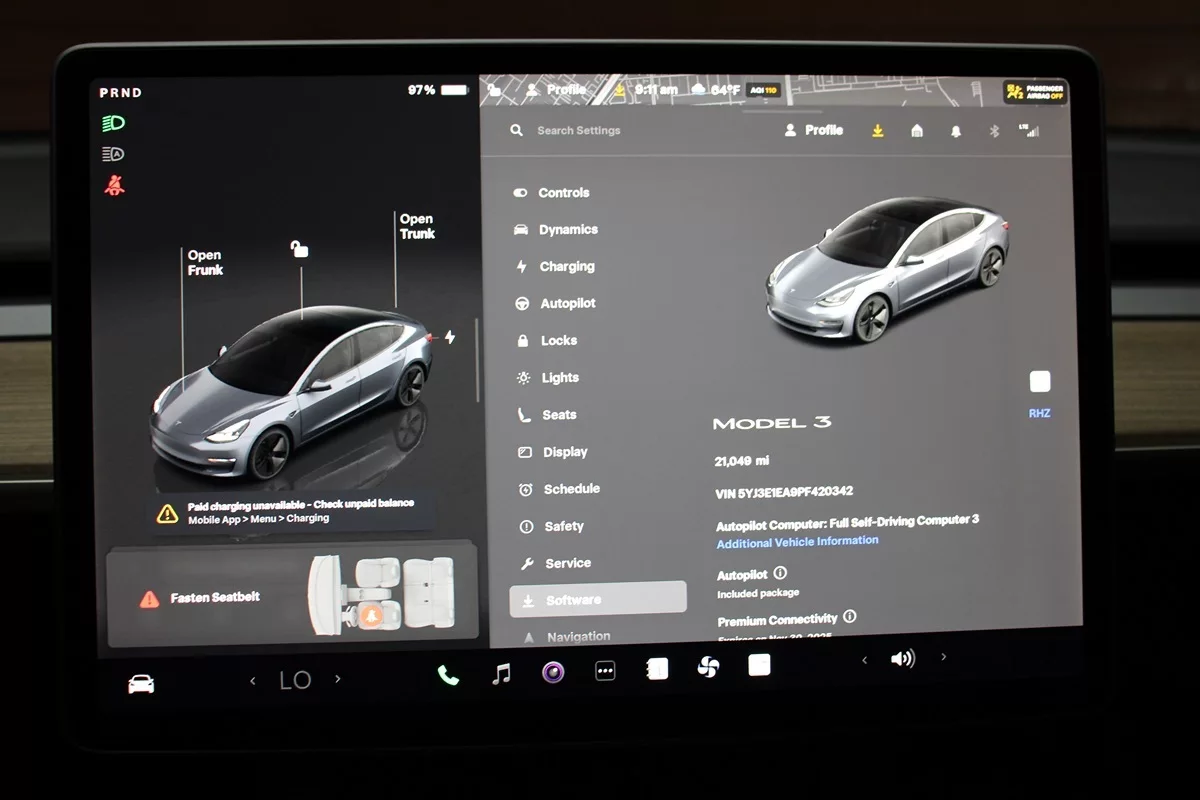
Task: Open the climate fan icon in bottom bar
Action: click(x=708, y=667)
